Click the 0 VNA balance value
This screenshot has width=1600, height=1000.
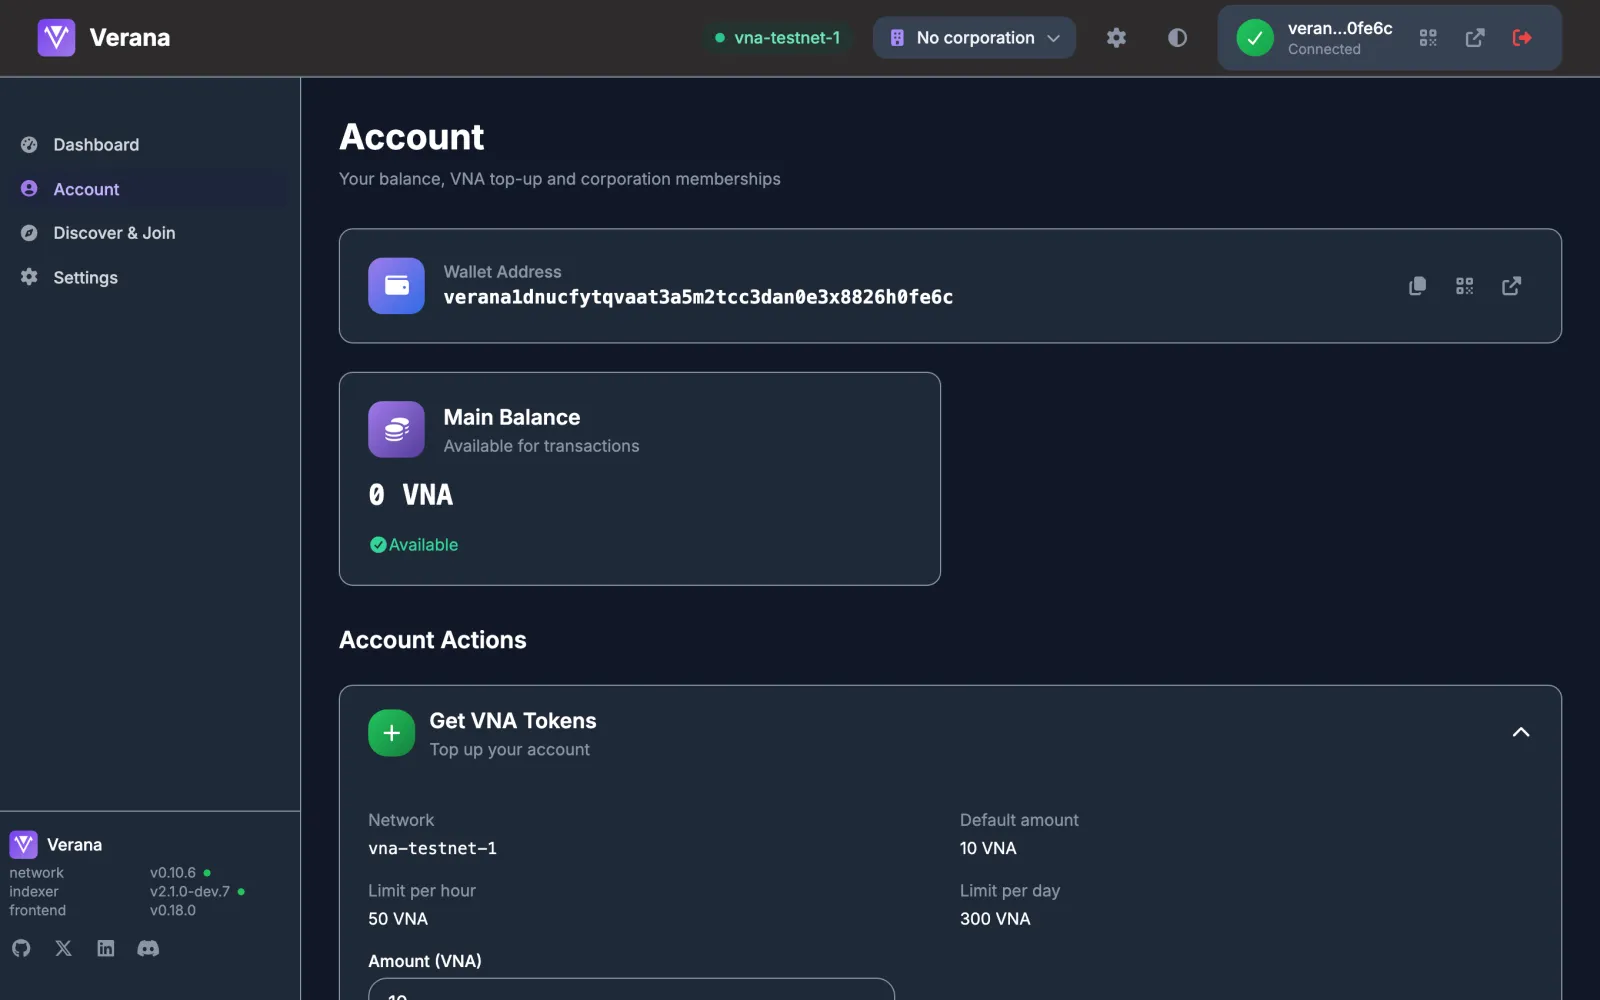click(x=411, y=495)
